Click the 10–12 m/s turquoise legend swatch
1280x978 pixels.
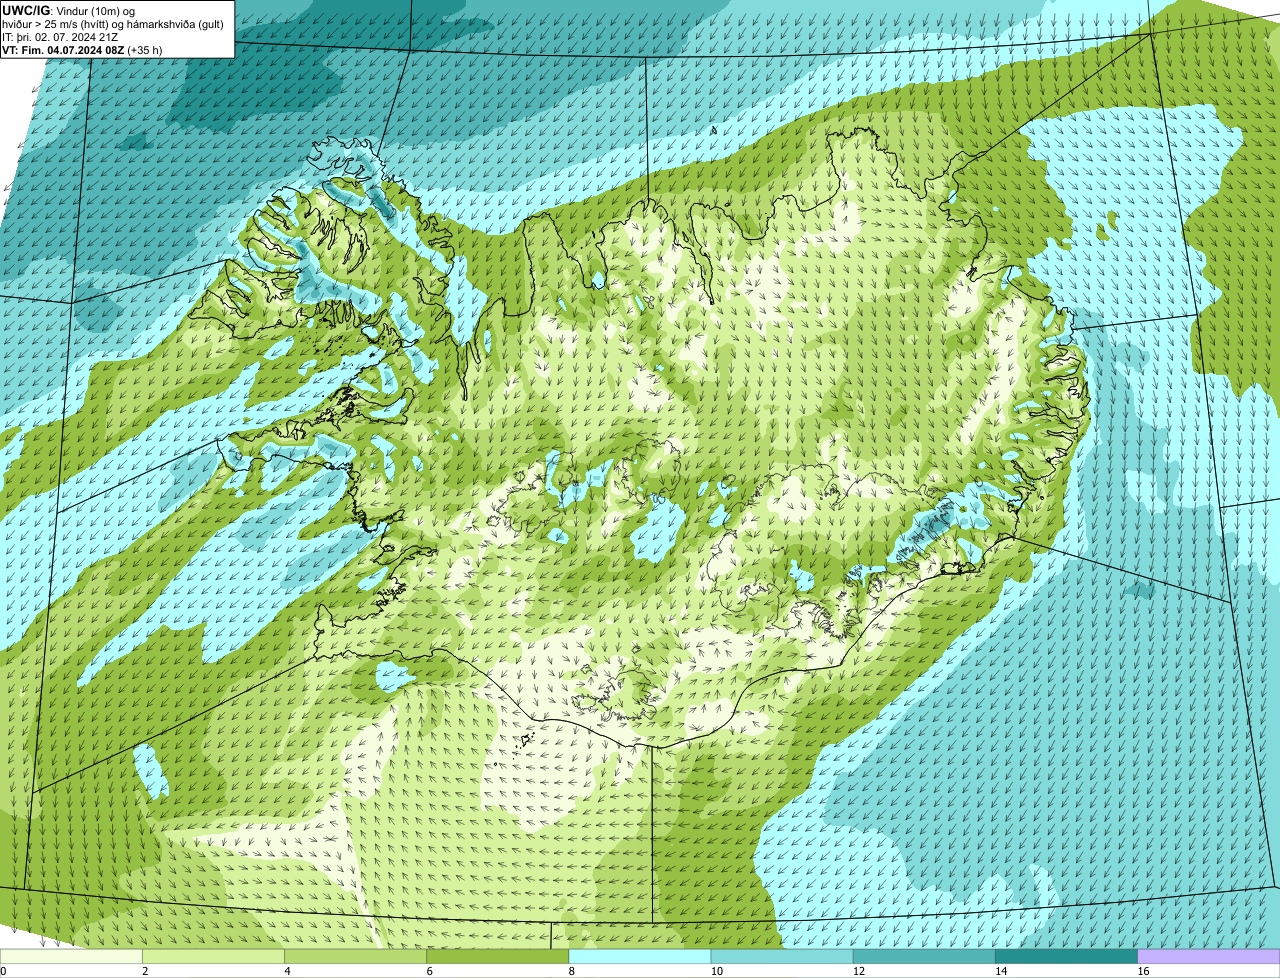(782, 956)
